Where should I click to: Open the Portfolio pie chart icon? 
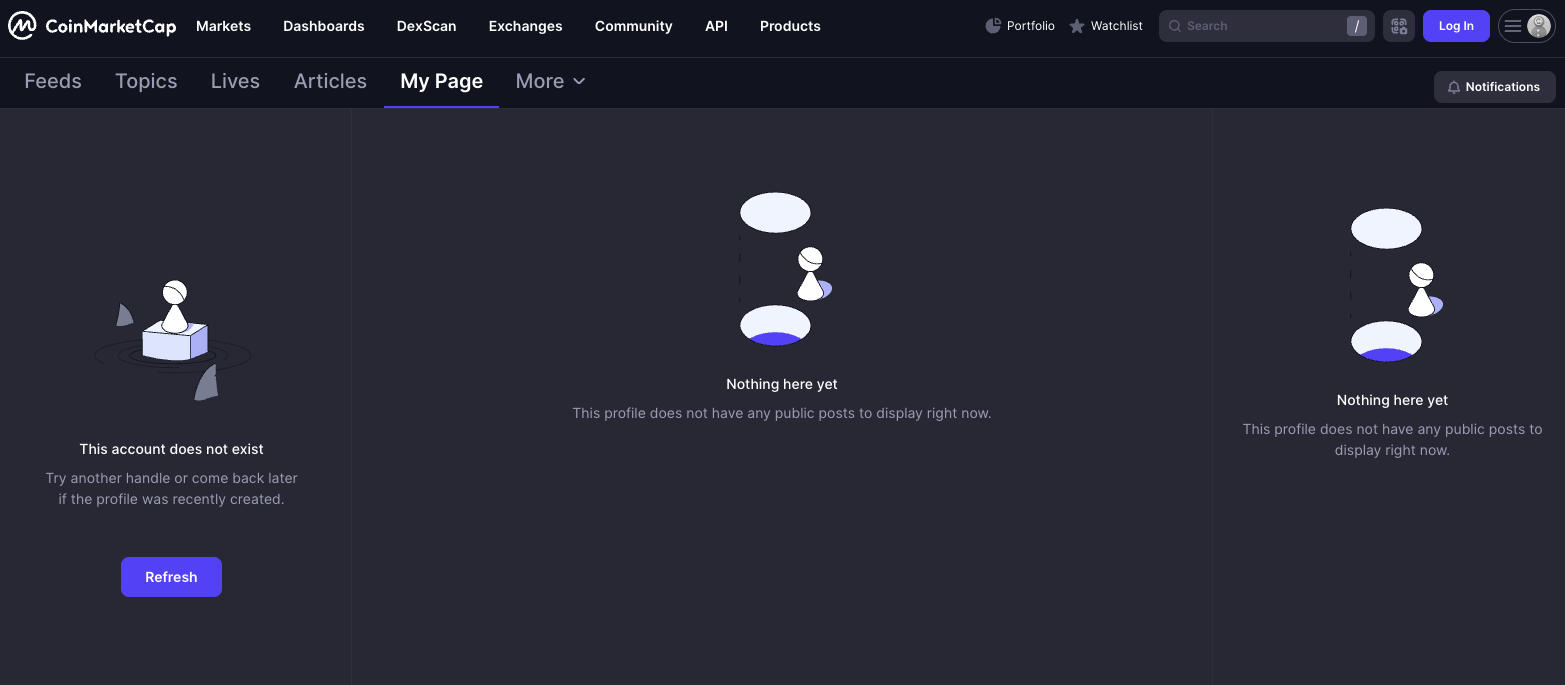point(993,26)
